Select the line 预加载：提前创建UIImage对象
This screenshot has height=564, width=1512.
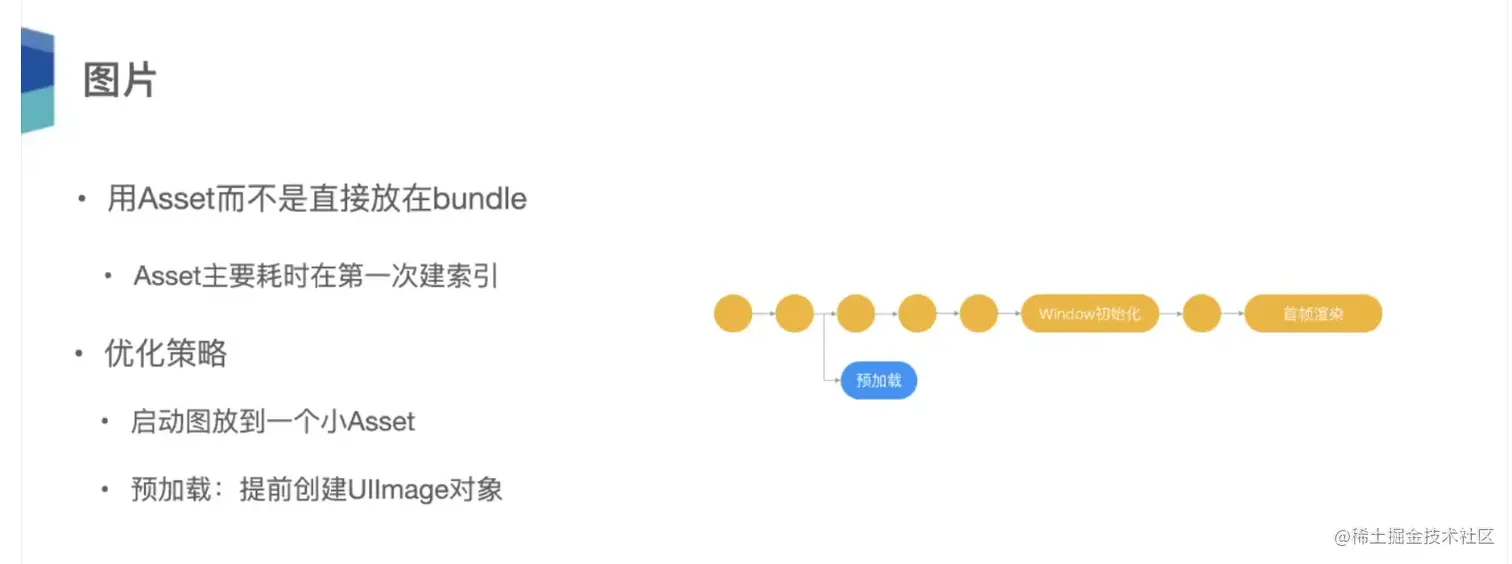pos(317,490)
